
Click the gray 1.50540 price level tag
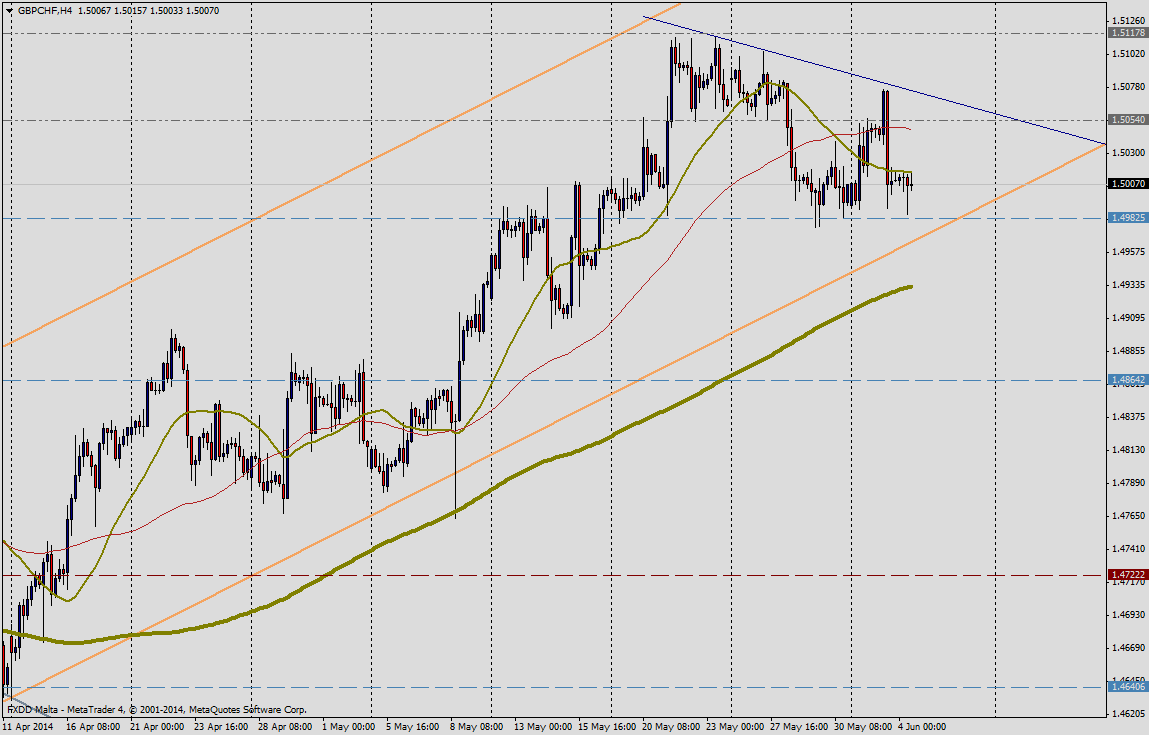click(1127, 120)
